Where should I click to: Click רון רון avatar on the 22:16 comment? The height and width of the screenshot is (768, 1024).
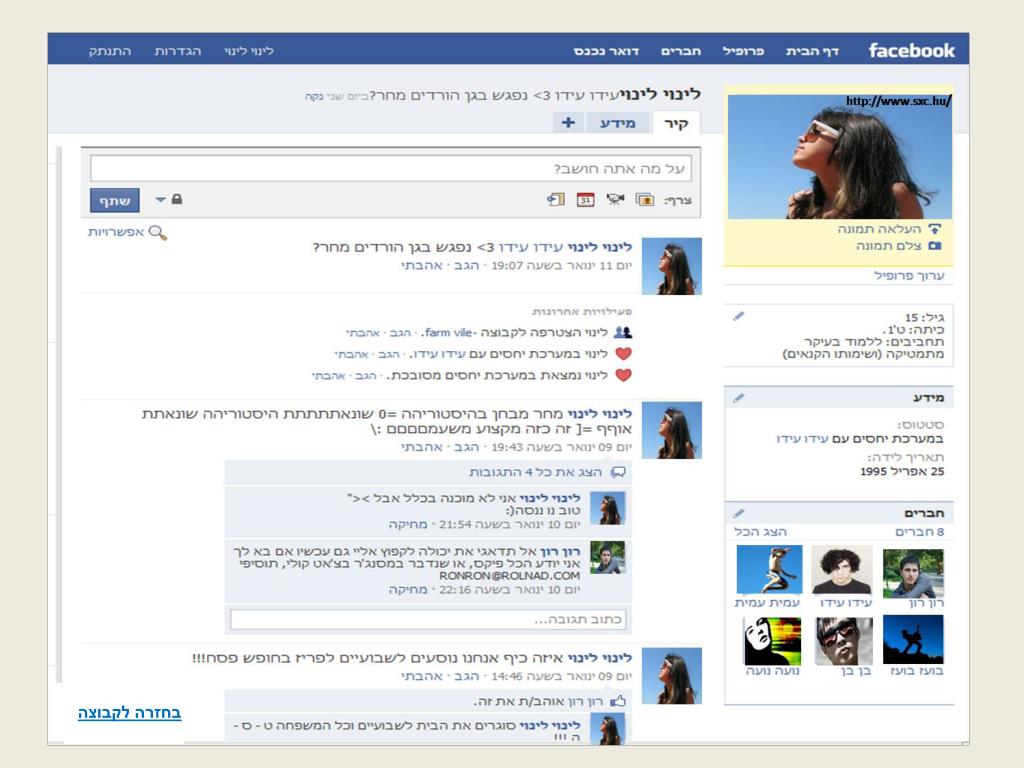point(607,557)
